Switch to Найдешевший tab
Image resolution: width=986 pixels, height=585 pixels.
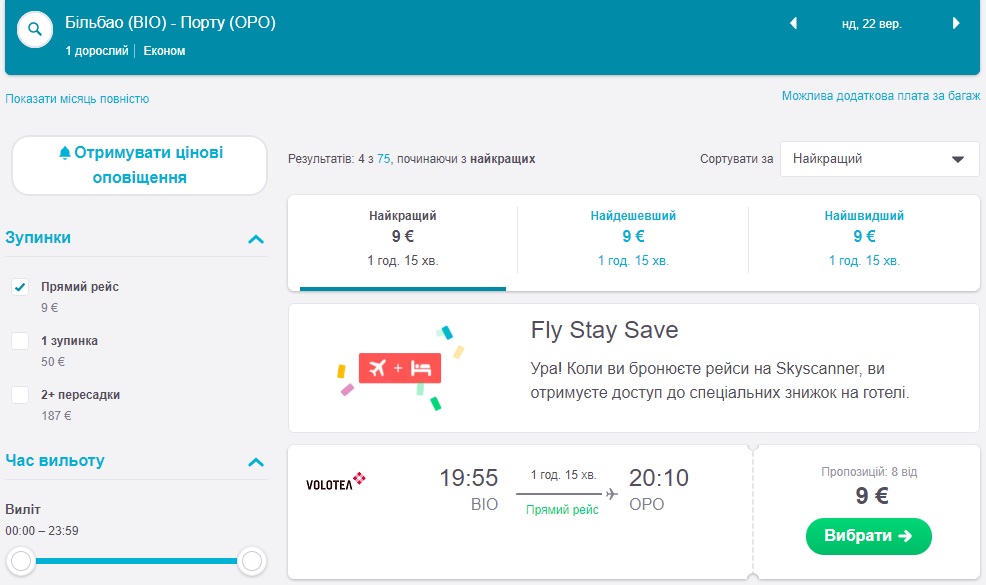coord(632,237)
